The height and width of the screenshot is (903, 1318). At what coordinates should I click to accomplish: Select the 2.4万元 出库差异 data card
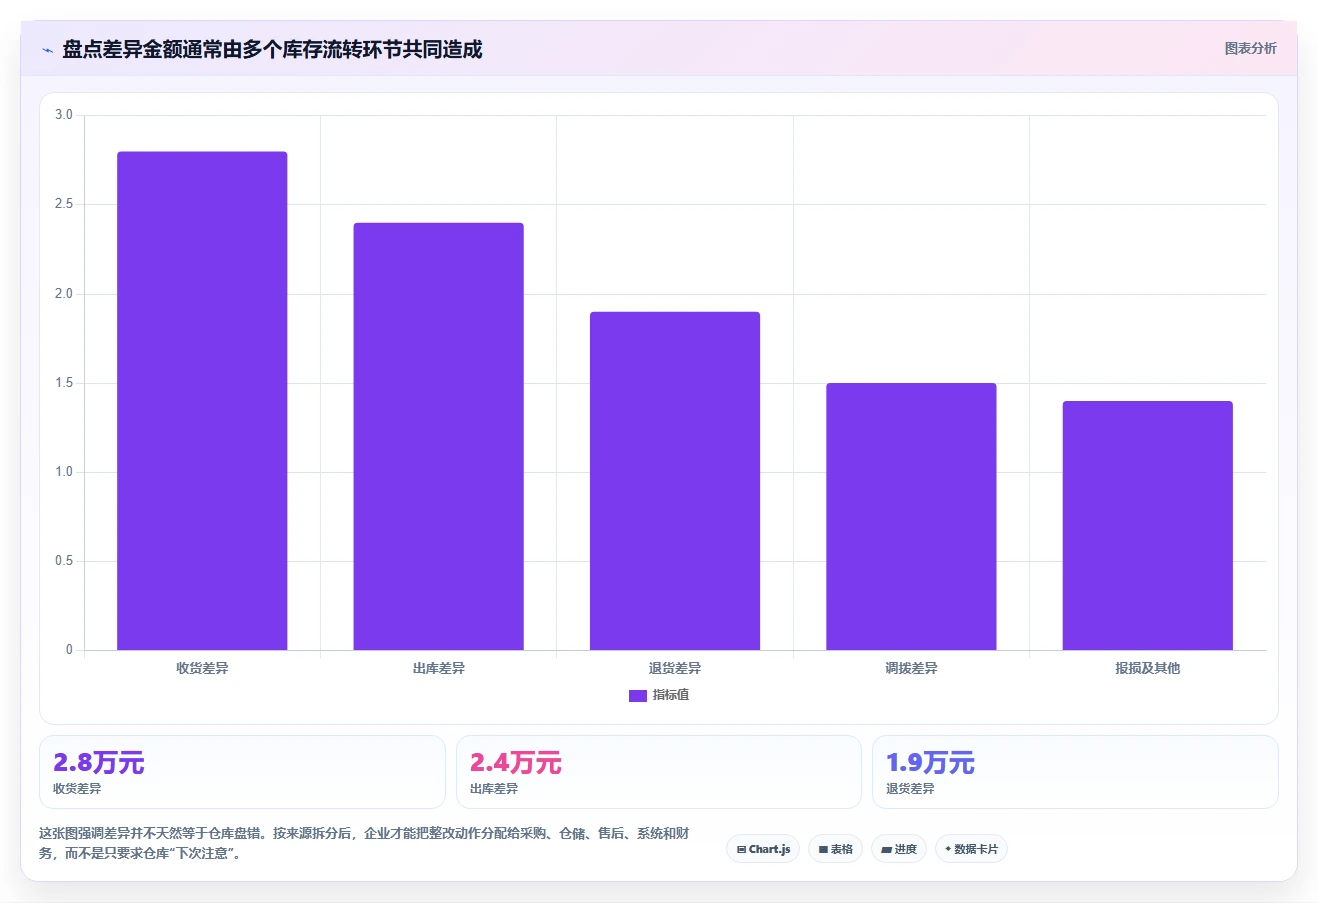[659, 772]
